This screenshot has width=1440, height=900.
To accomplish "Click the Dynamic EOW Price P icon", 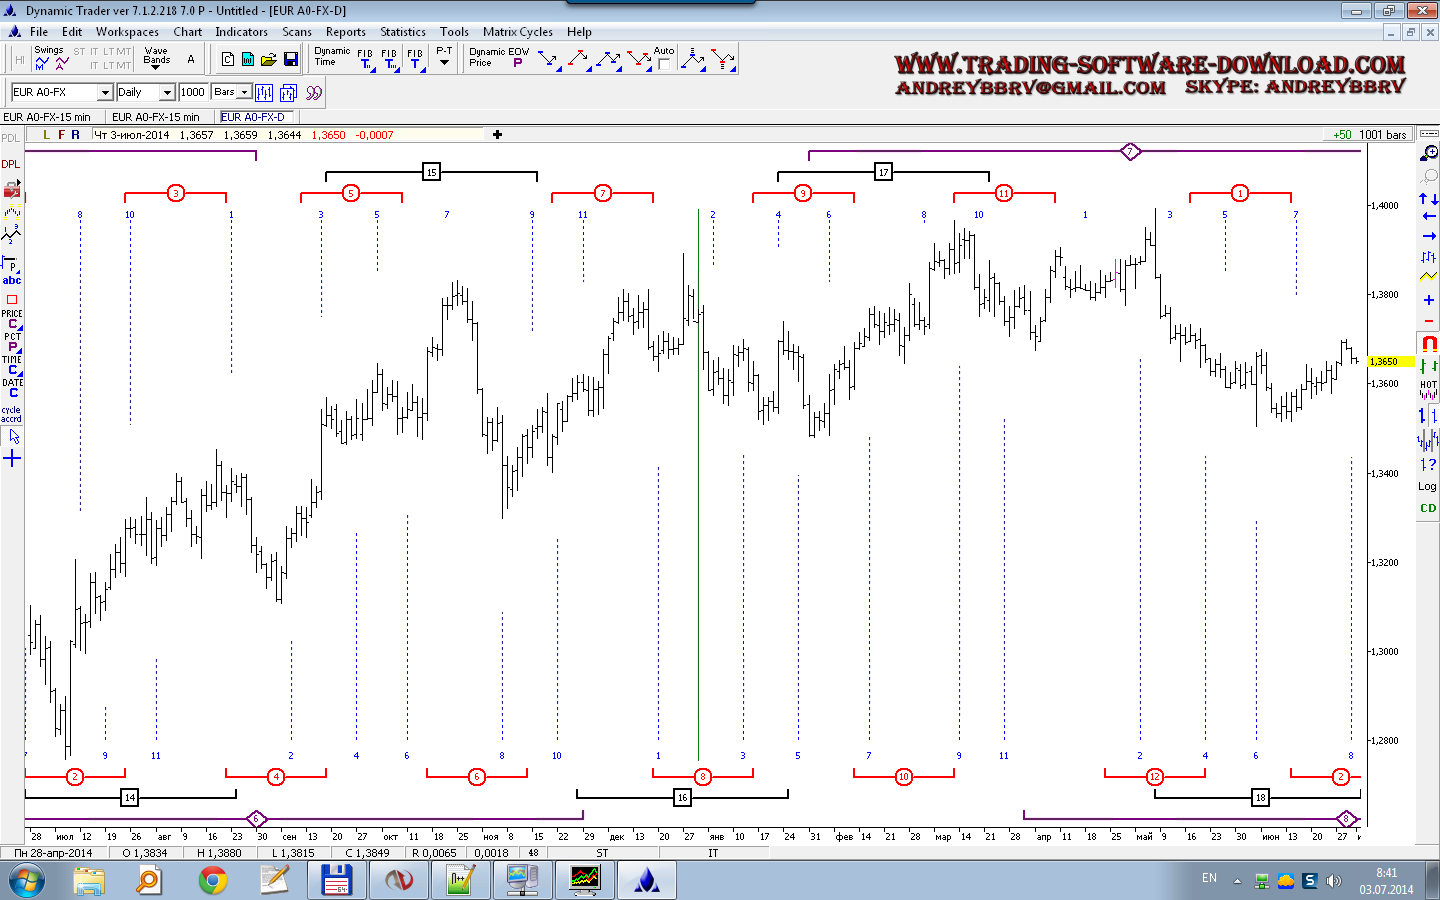I will tap(517, 63).
